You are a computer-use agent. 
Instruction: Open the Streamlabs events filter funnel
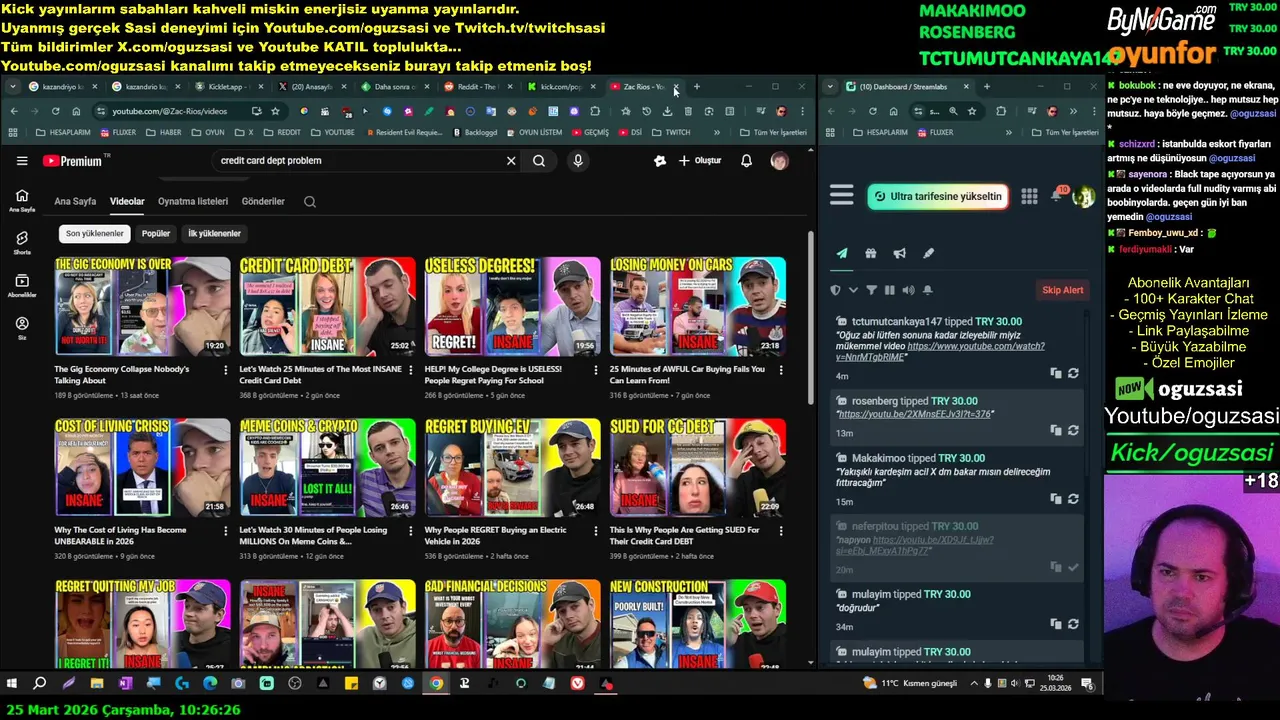871,290
